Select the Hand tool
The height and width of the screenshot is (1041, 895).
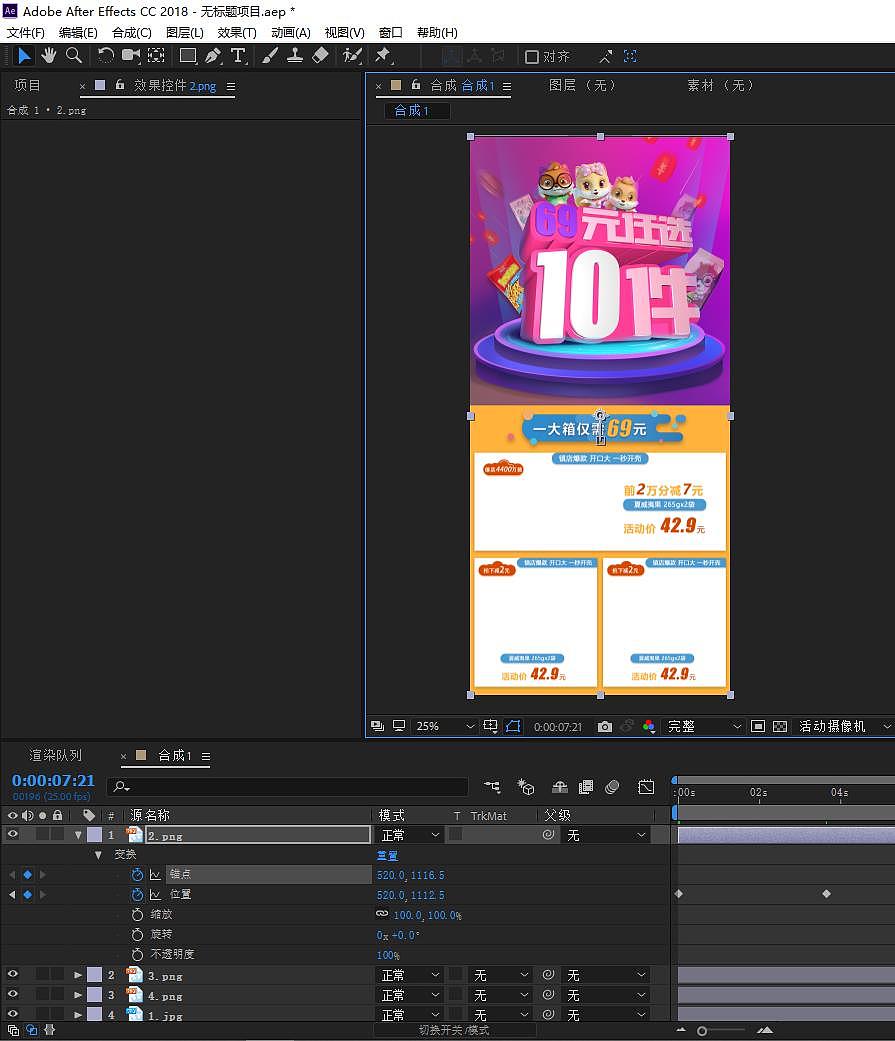48,56
